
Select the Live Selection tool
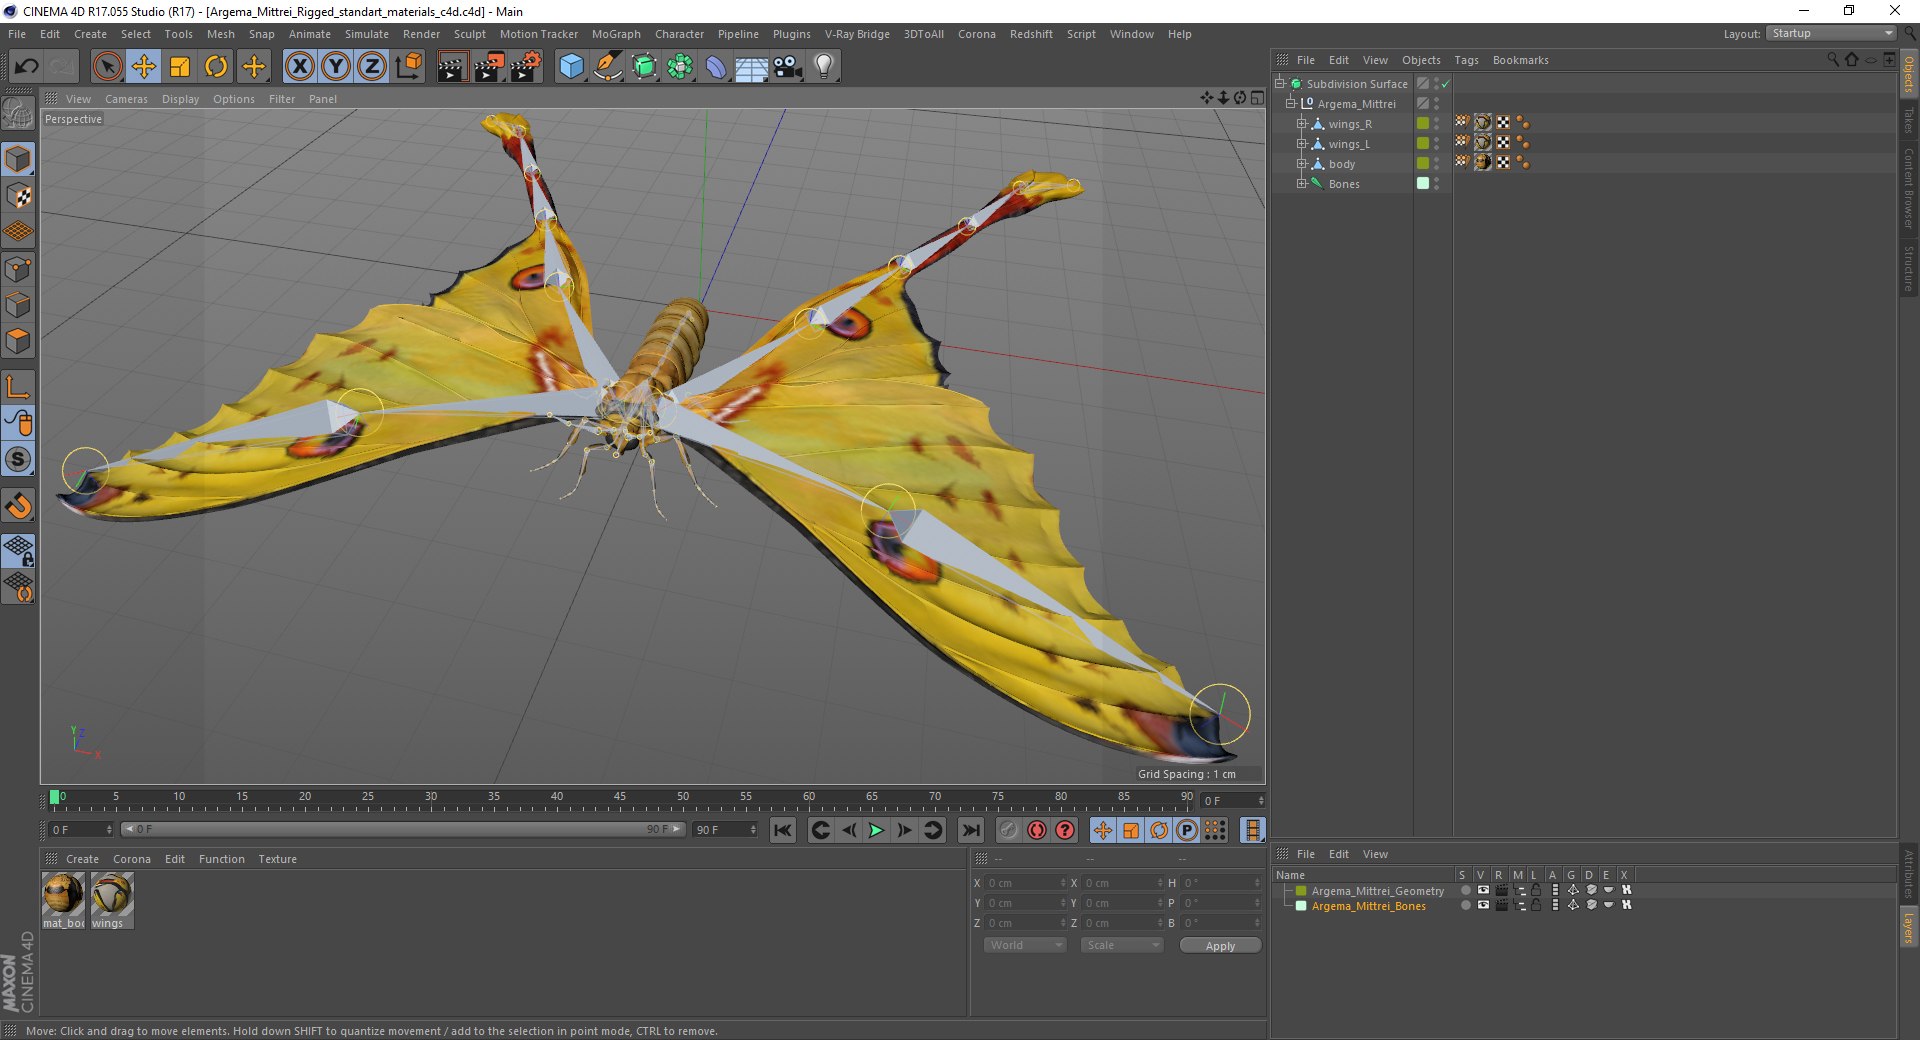coord(107,67)
